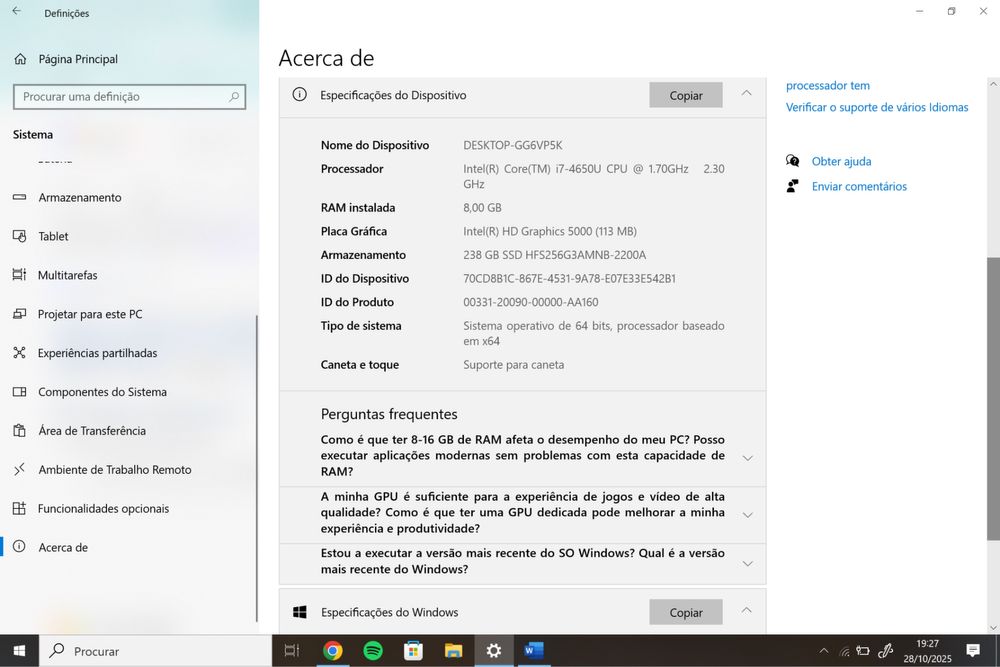The image size is (1000, 667).
Task: Select Multitarefas in the sidebar
Action: point(128,275)
